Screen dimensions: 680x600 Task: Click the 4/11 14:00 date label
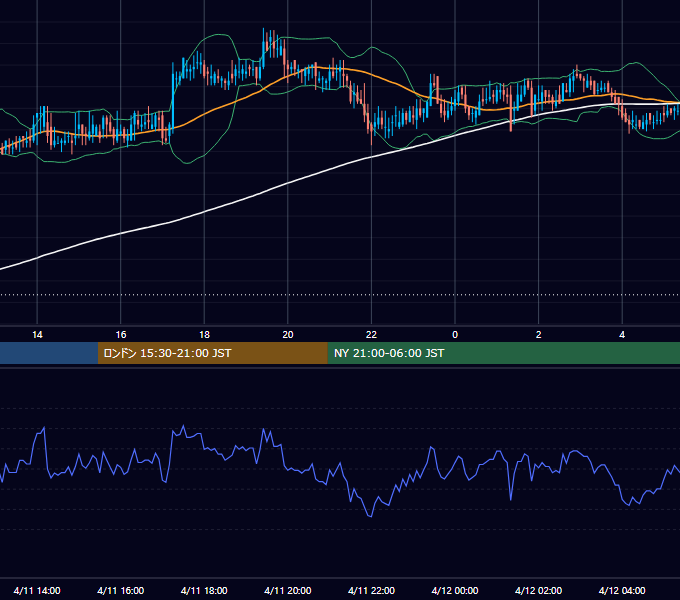pos(37,590)
